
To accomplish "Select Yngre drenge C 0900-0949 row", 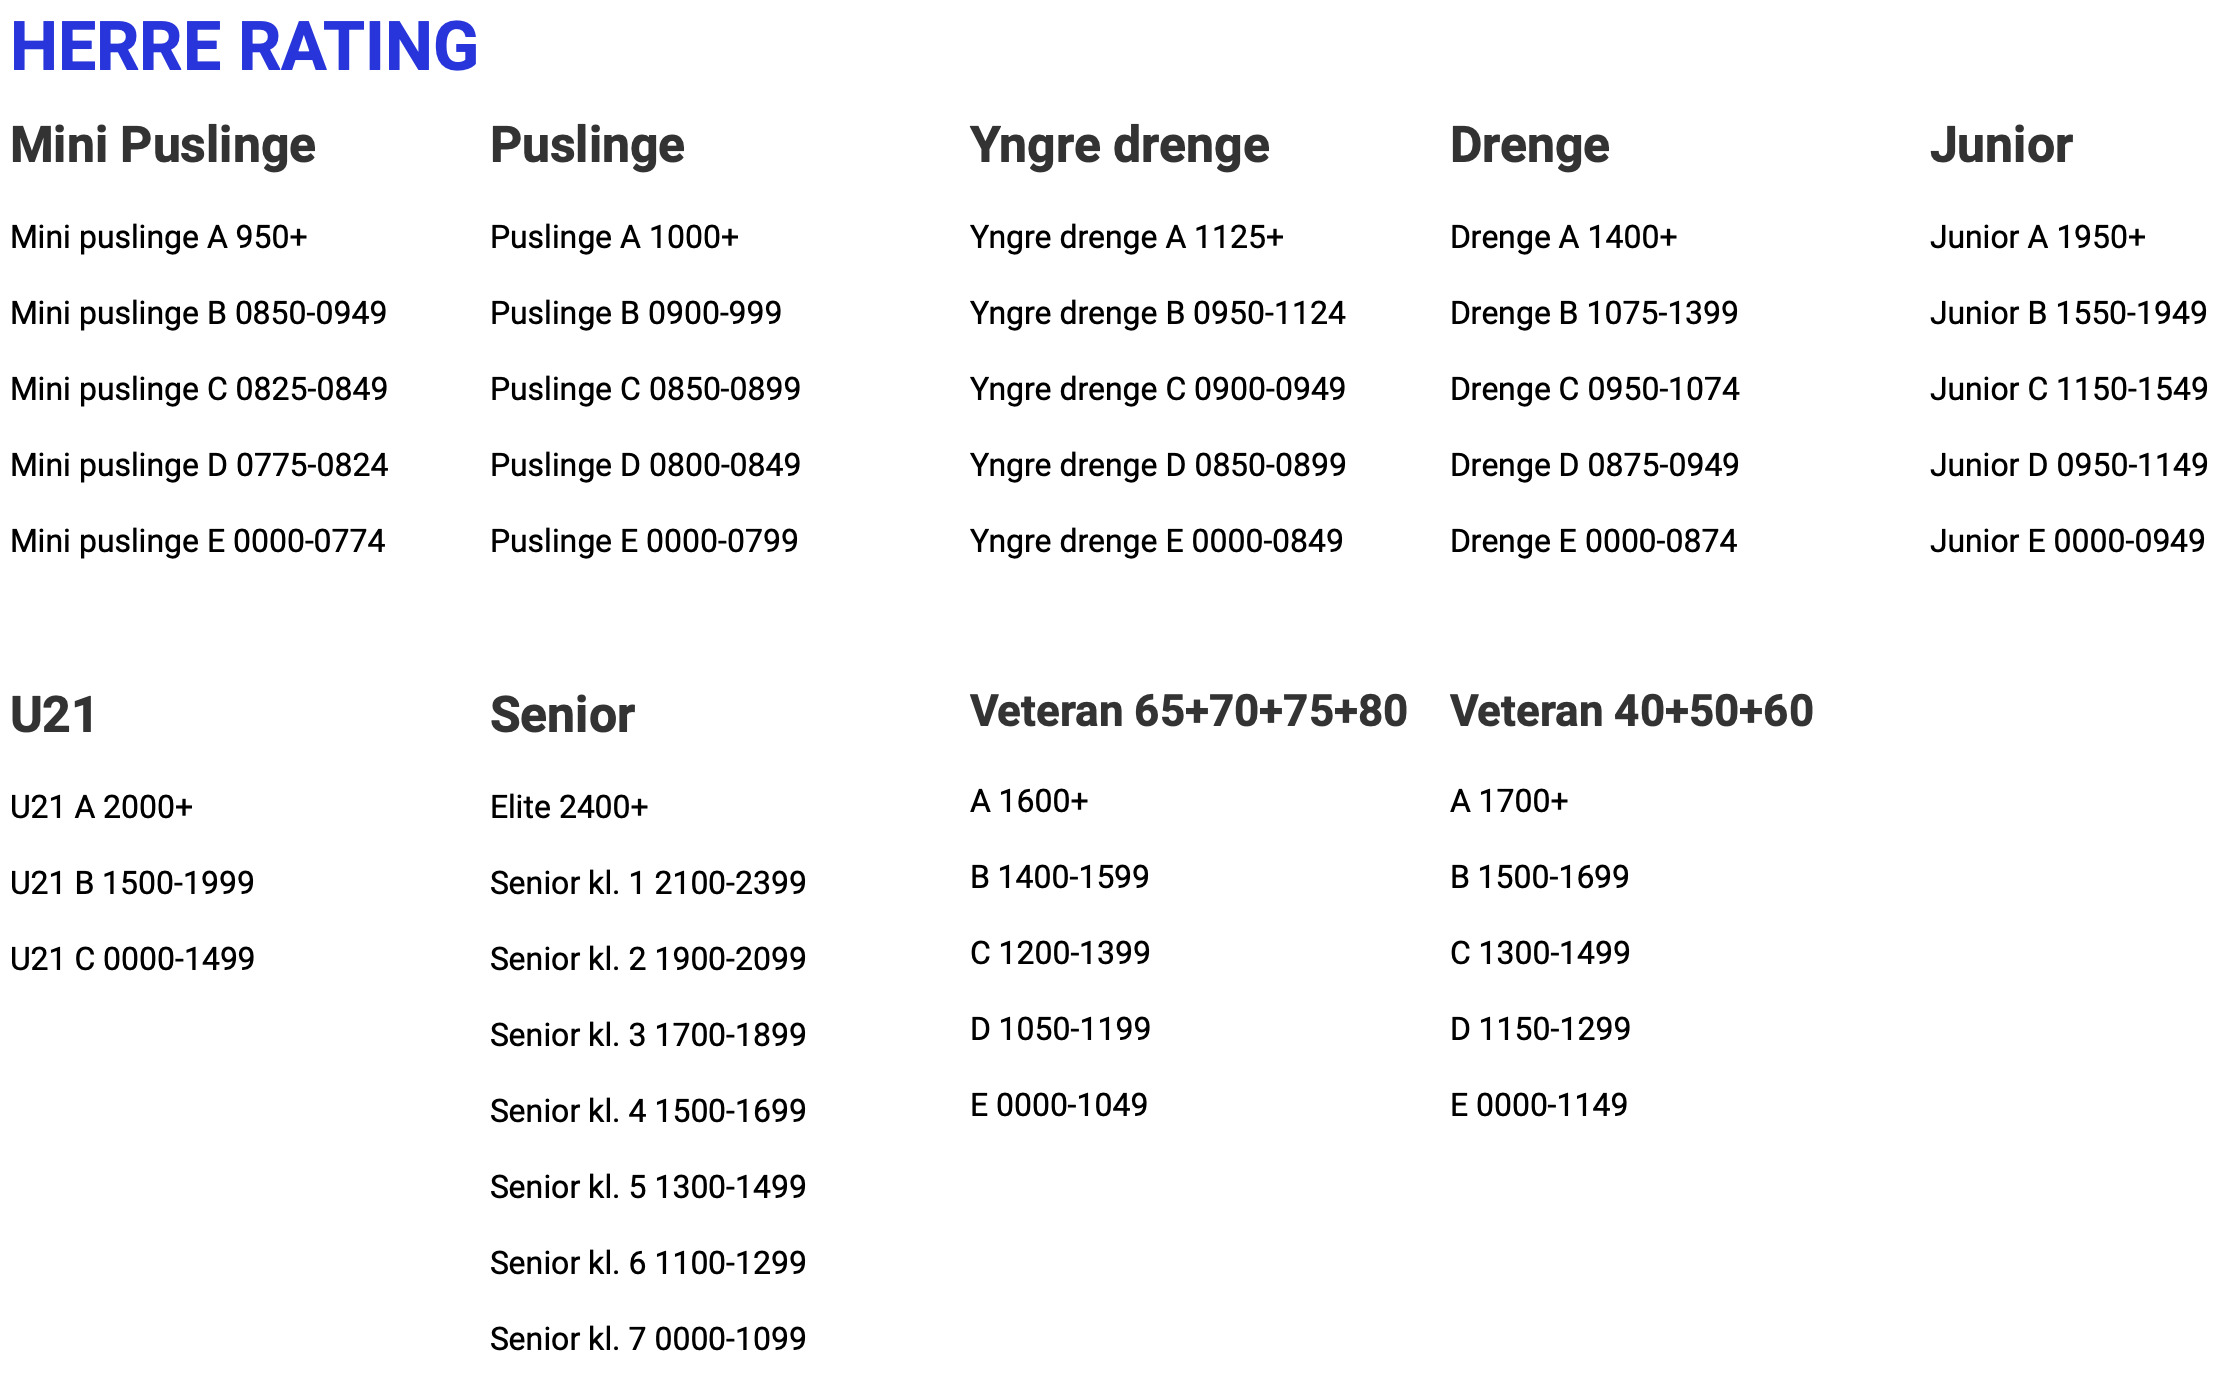I will pyautogui.click(x=1158, y=390).
